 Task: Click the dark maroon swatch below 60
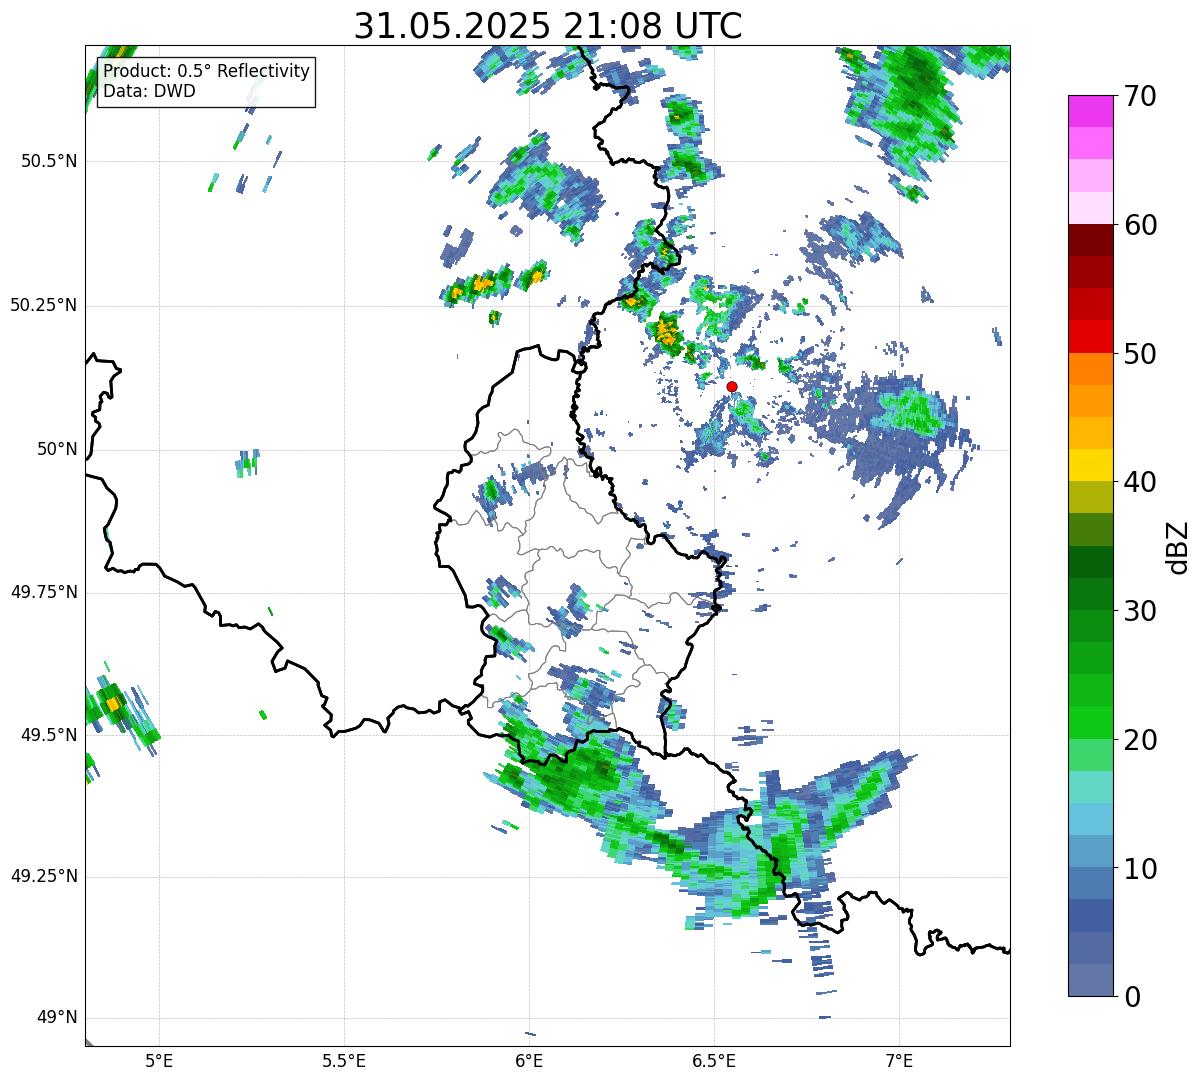click(1090, 240)
